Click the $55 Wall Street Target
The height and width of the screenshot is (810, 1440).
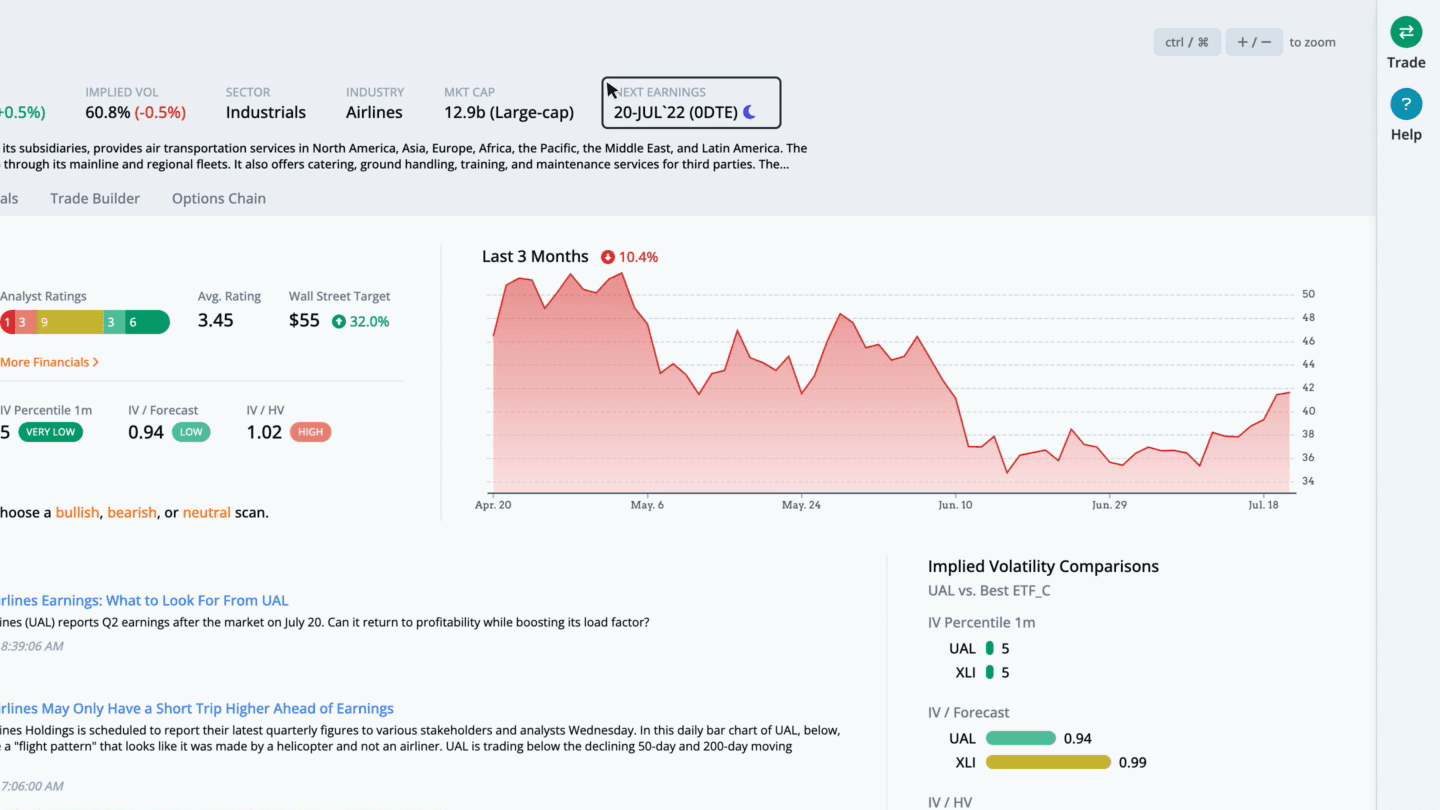click(304, 321)
